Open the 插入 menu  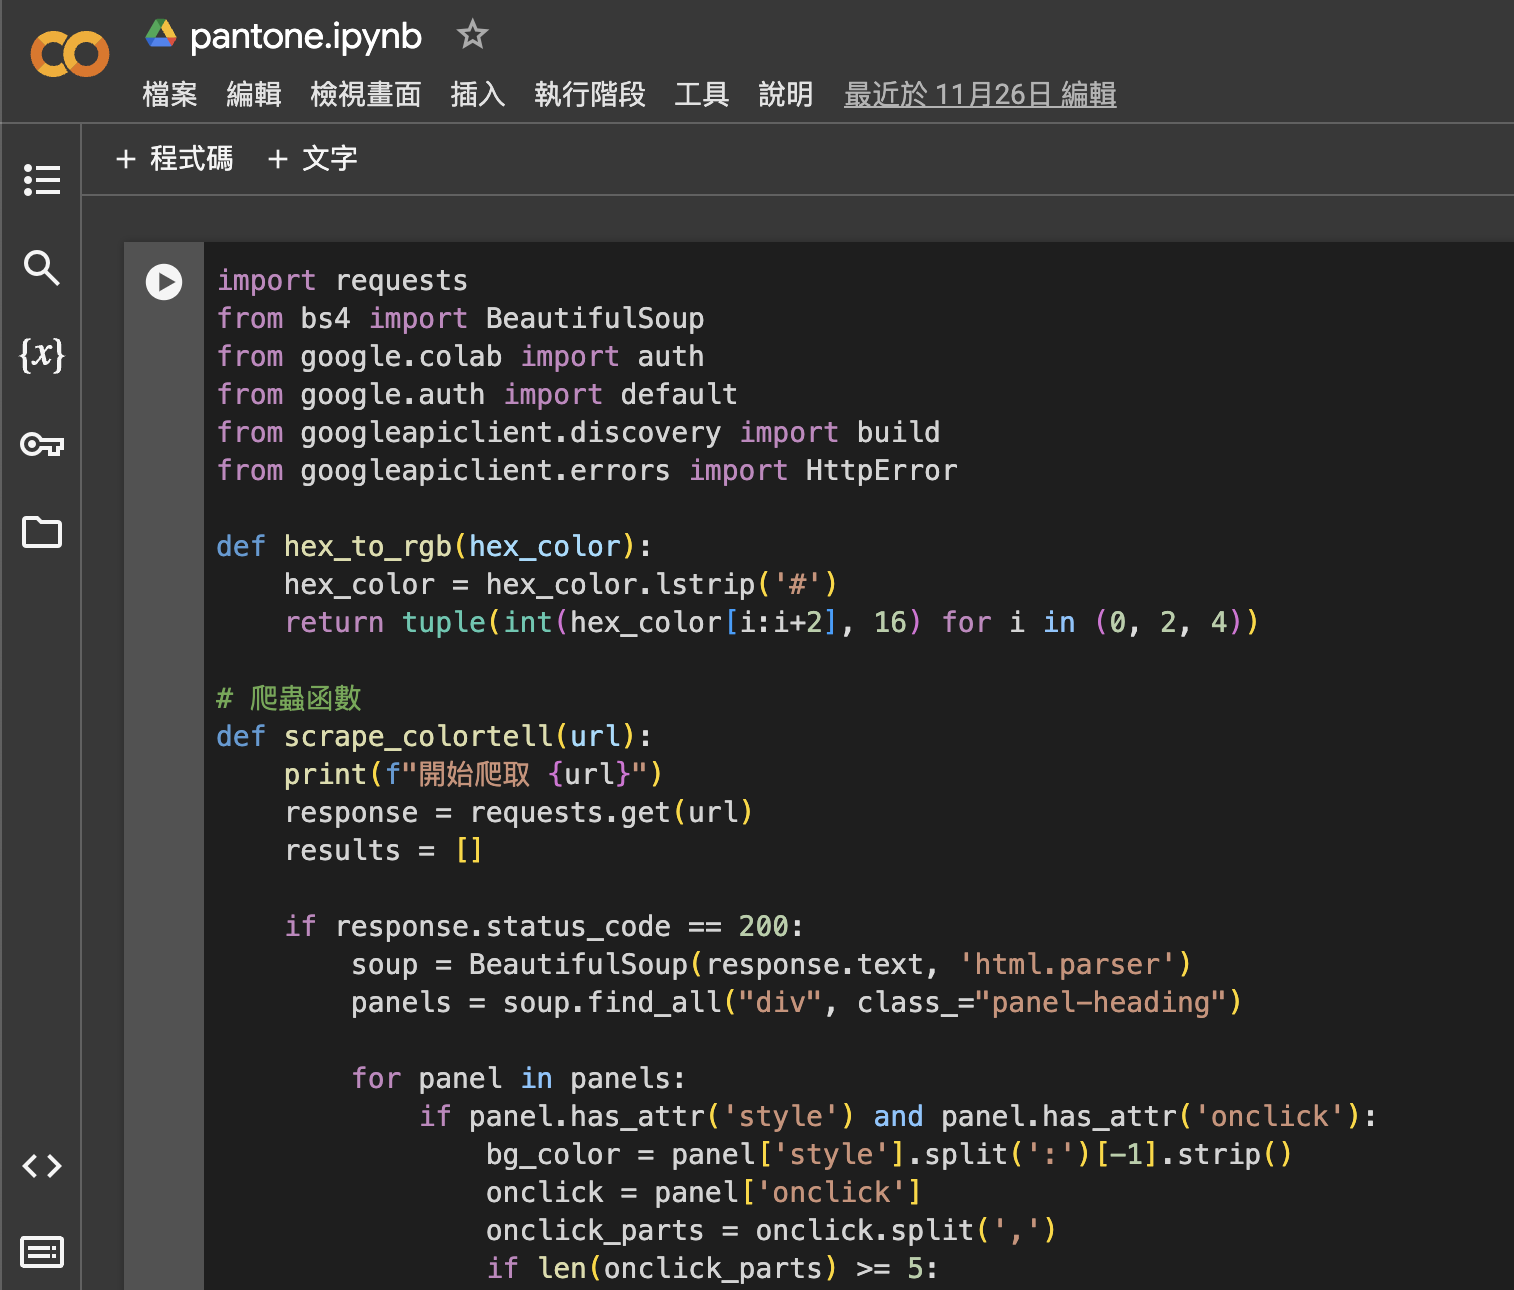[x=478, y=95]
